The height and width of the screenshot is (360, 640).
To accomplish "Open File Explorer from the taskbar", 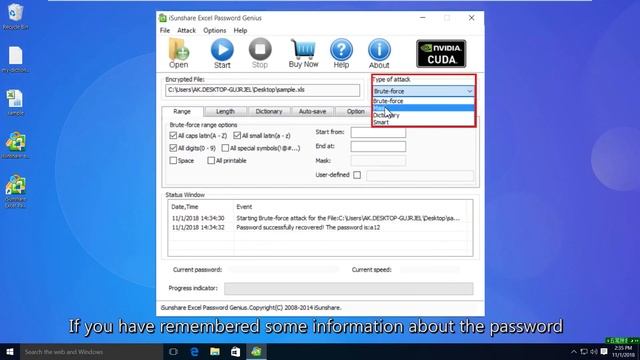I will pyautogui.click(x=215, y=351).
